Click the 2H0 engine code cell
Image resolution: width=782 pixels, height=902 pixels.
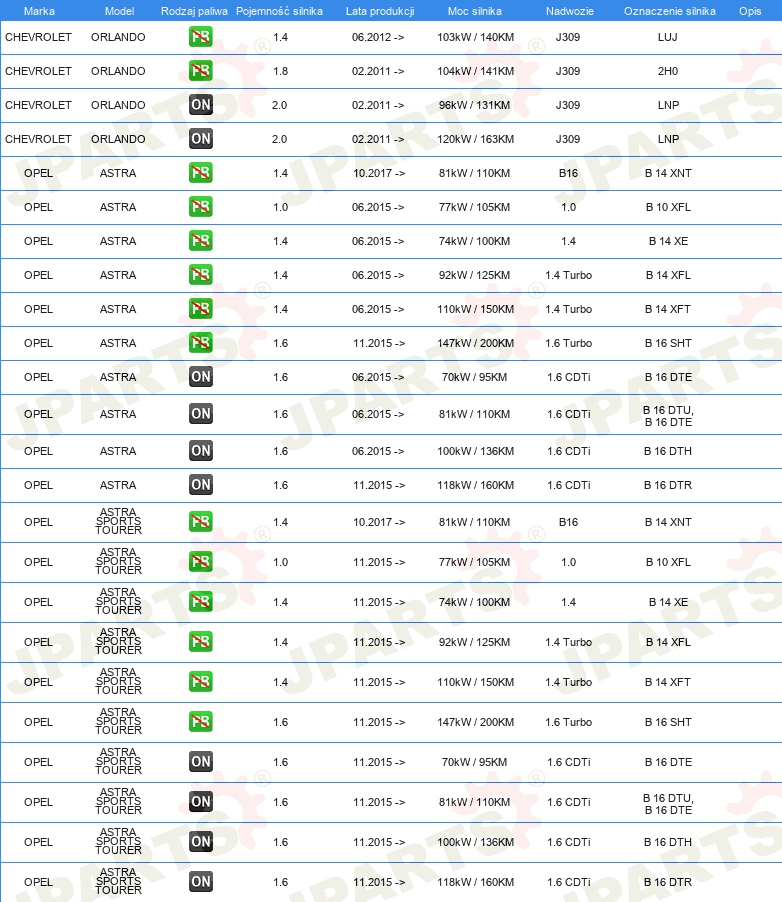click(667, 71)
